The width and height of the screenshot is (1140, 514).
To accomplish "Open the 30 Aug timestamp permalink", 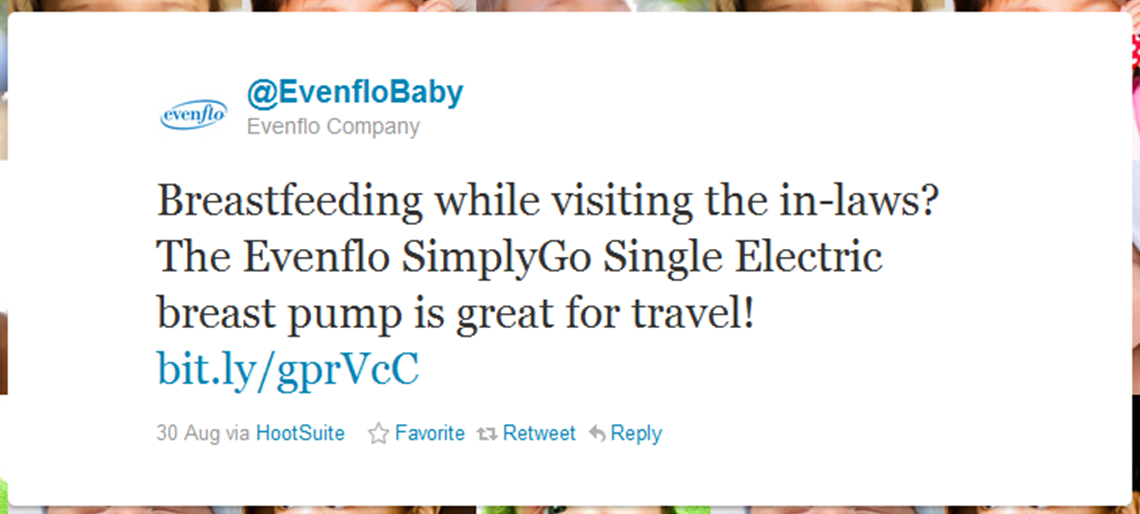I will coord(188,434).
